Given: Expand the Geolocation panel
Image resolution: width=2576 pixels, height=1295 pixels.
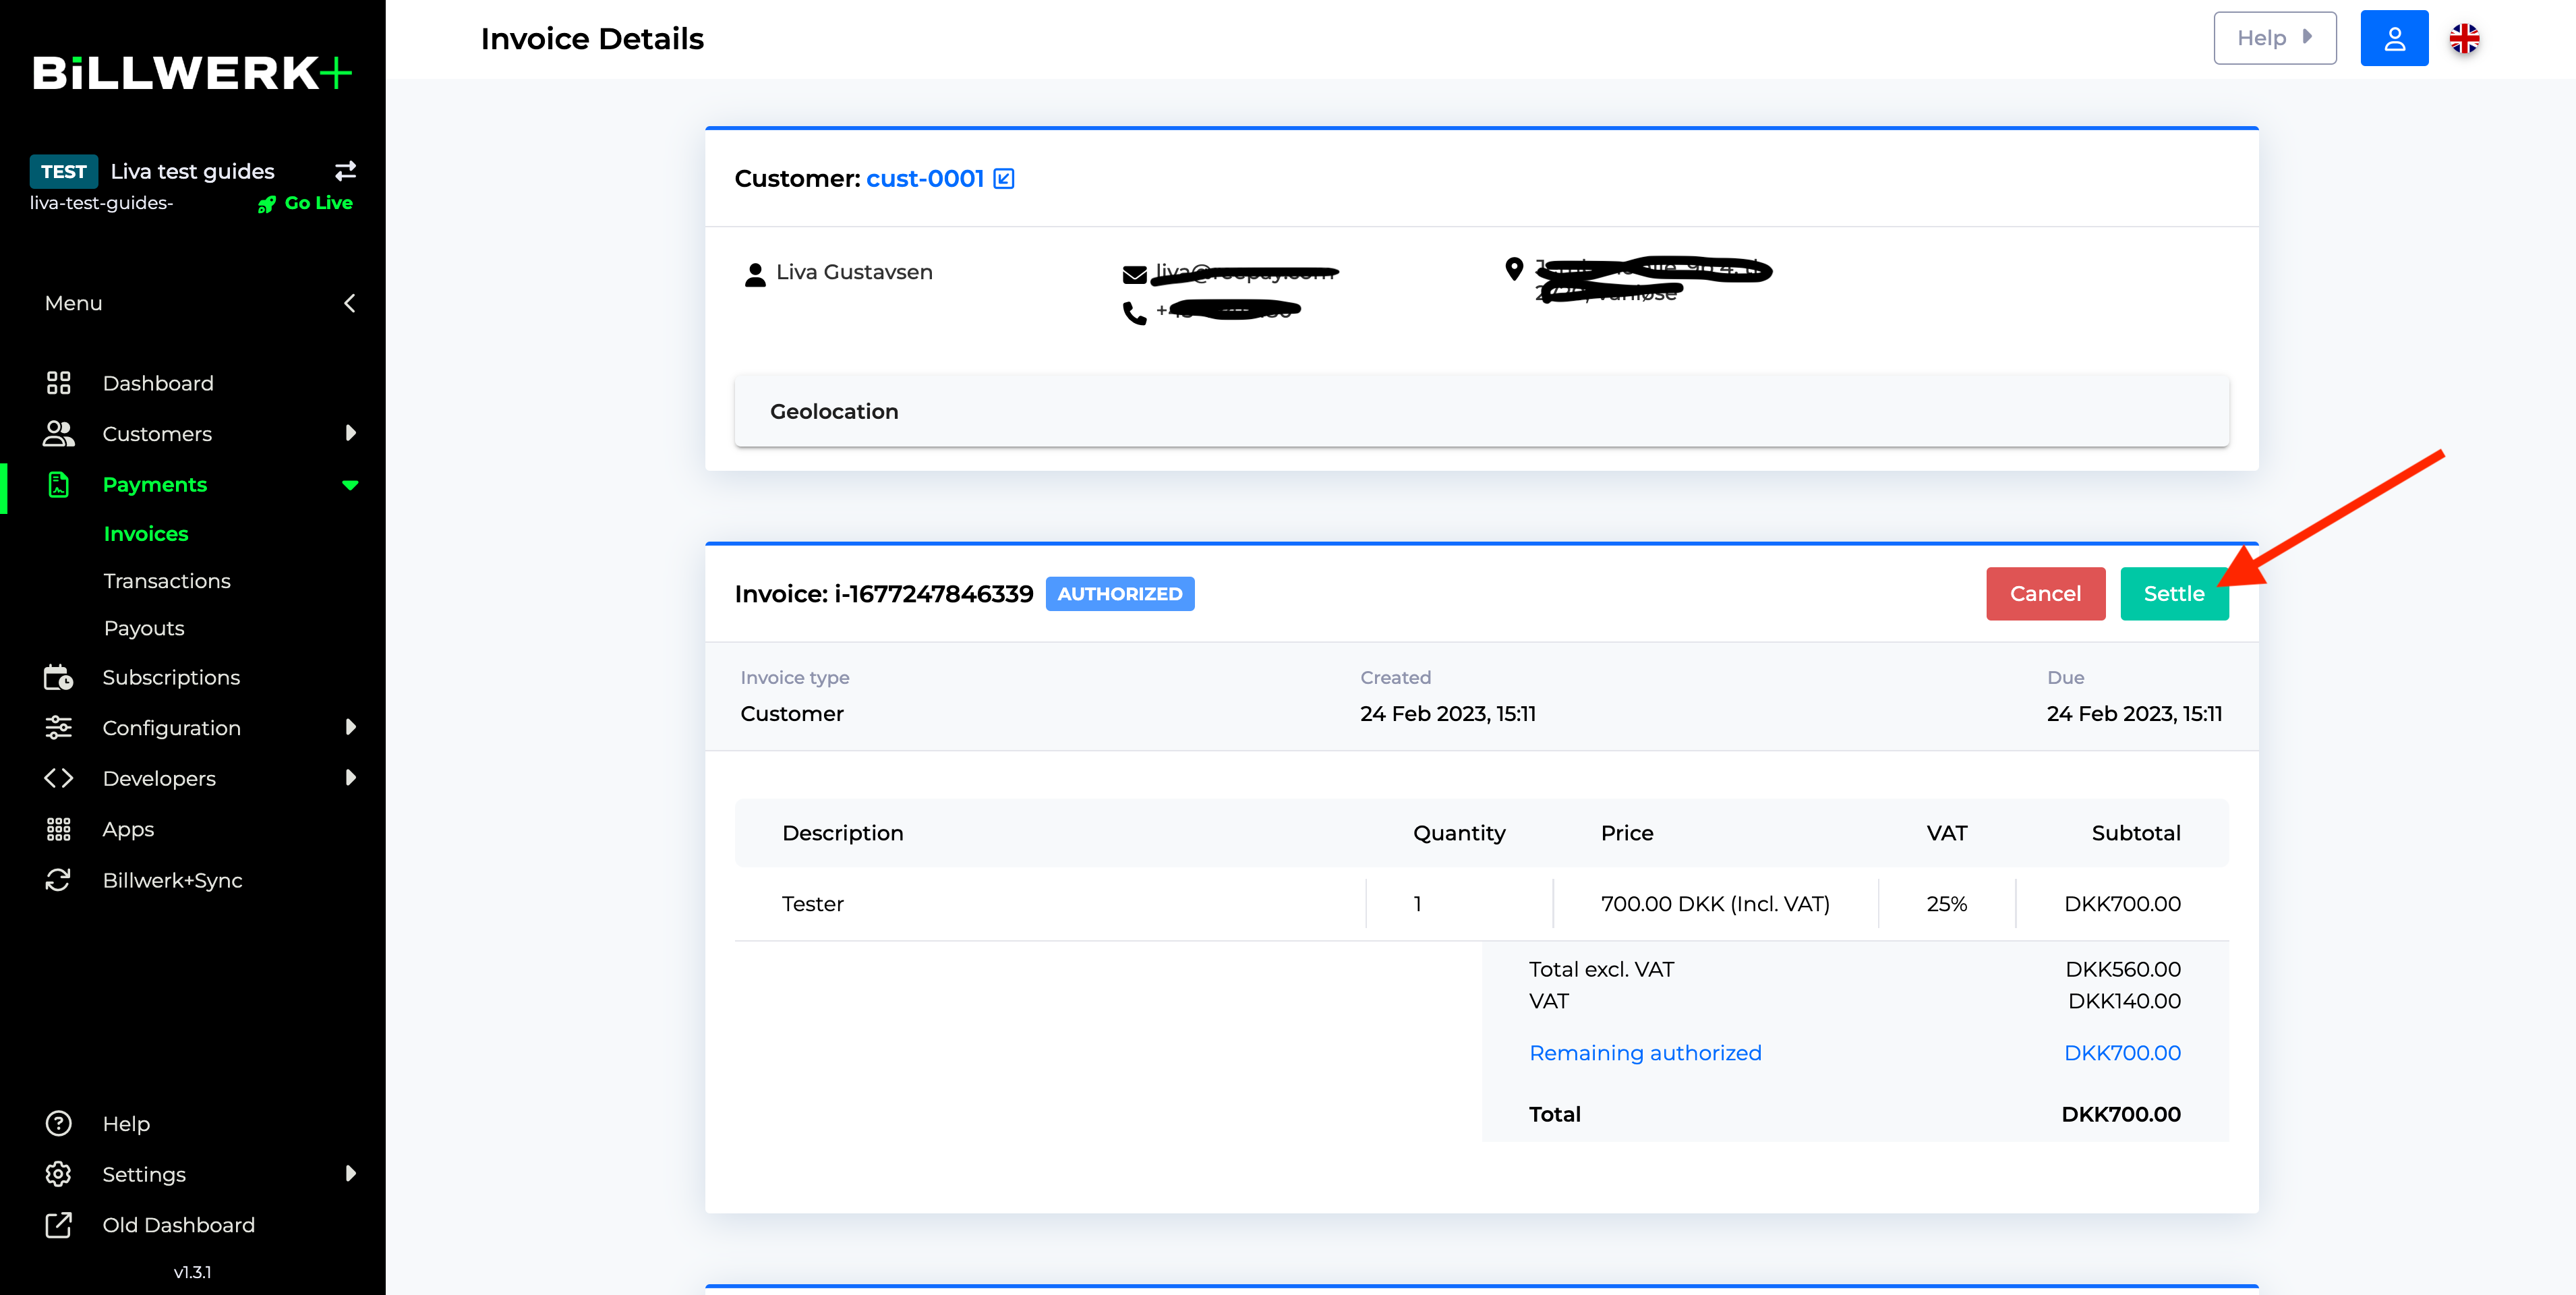Looking at the screenshot, I should tap(1481, 411).
